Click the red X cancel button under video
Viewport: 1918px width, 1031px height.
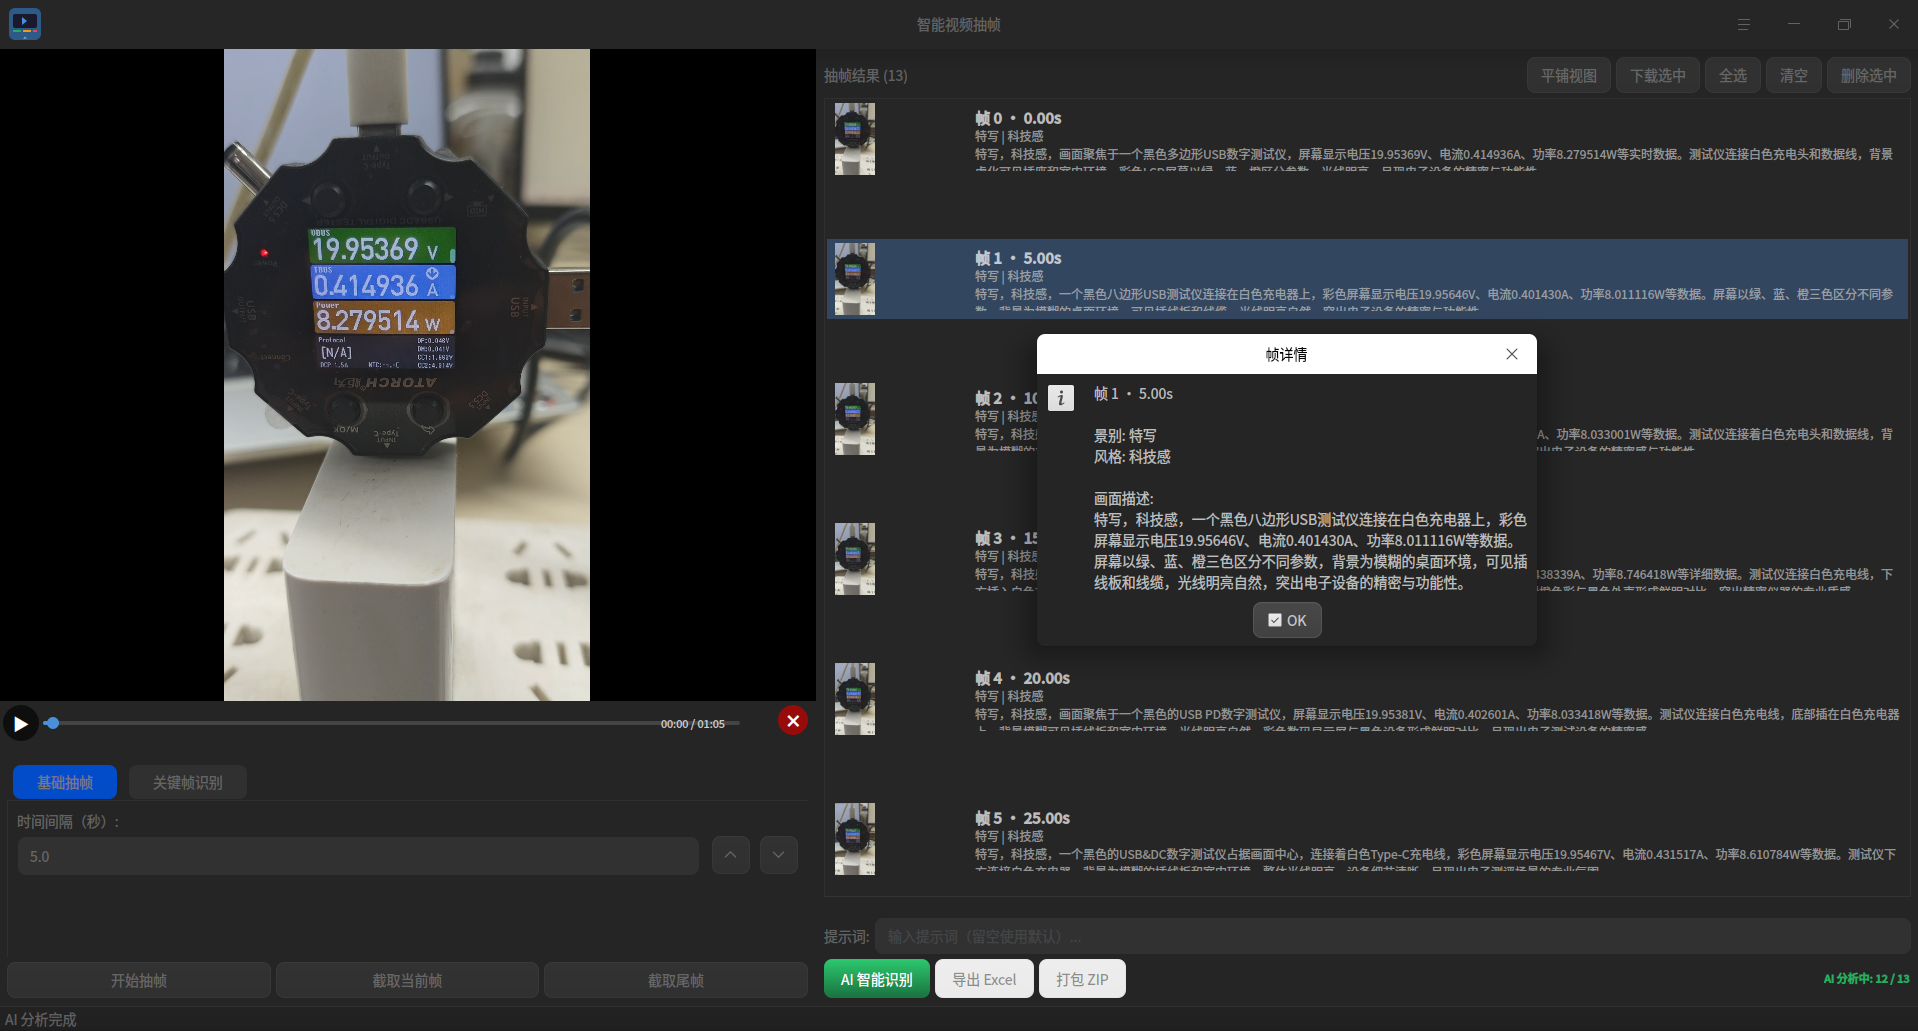tap(793, 721)
